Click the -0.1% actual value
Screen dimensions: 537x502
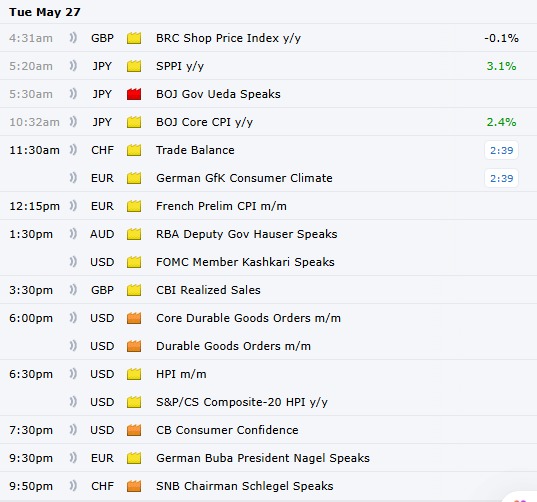[501, 38]
